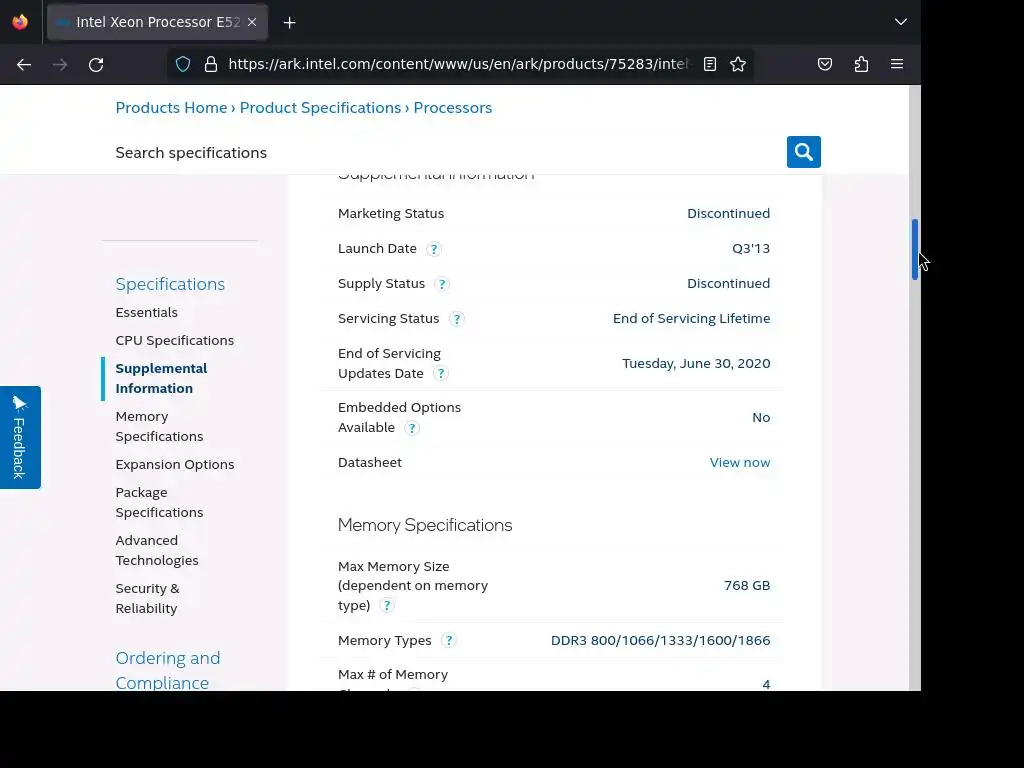
Task: Select Supplemental Information in the sidebar
Action: coord(161,378)
